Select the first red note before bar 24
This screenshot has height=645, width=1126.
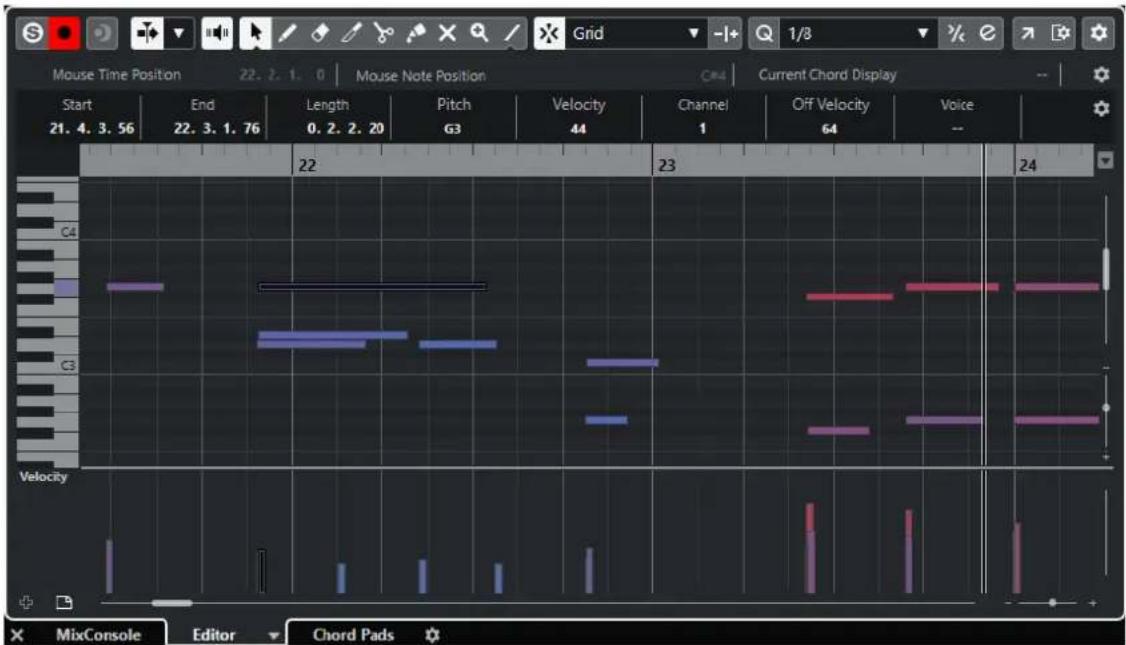point(850,297)
